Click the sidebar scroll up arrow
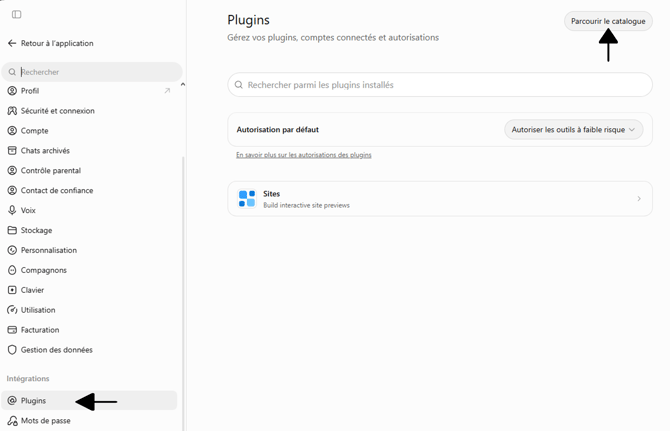The image size is (670, 431). 183,85
